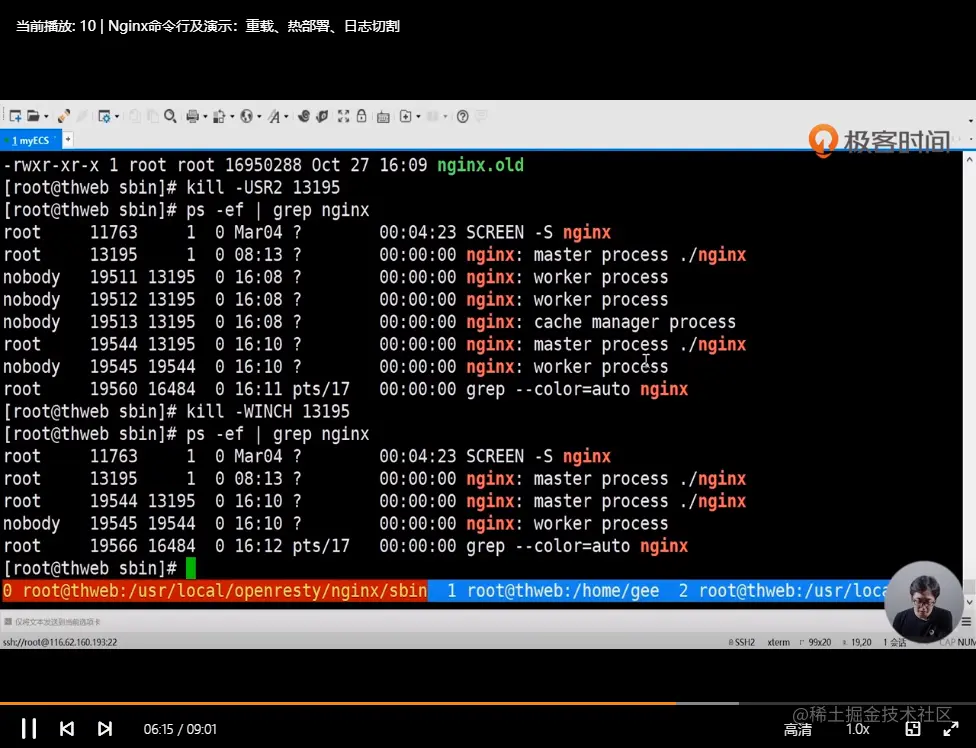Viewport: 976px width, 748px height.
Task: Click the picture-in-picture icon in player
Action: coord(913,729)
